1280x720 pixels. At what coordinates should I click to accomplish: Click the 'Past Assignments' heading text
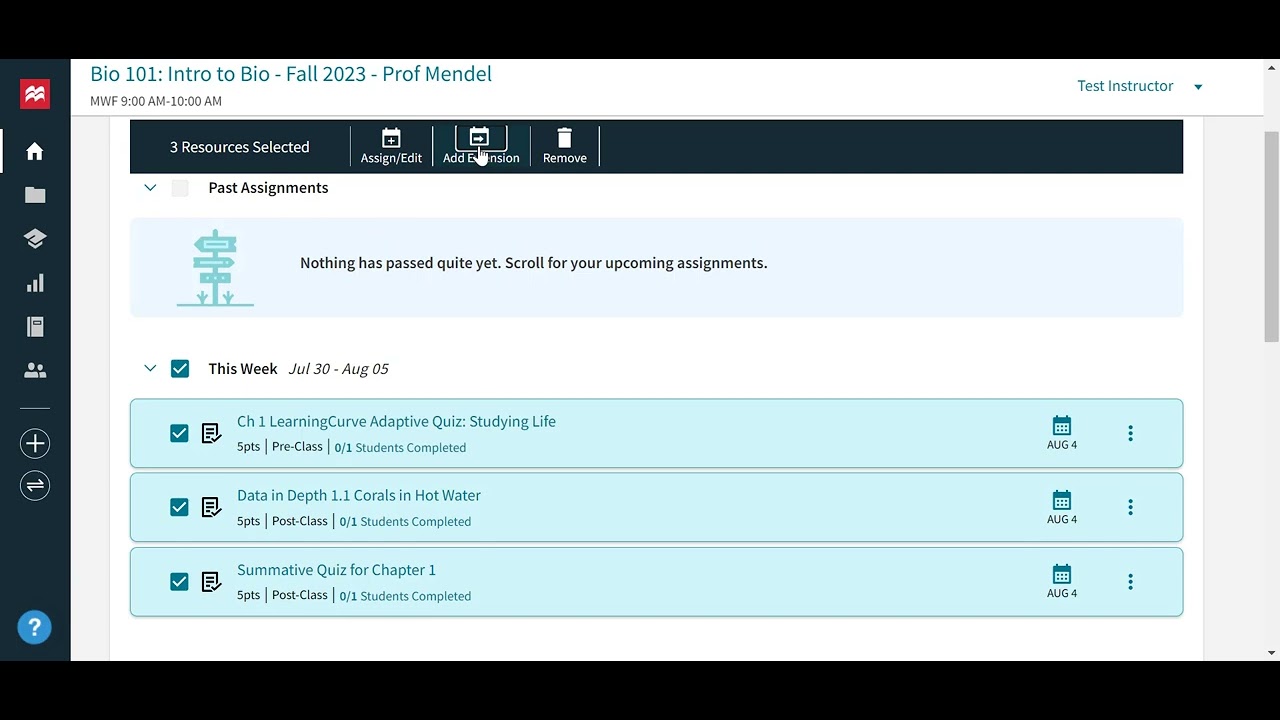click(268, 188)
